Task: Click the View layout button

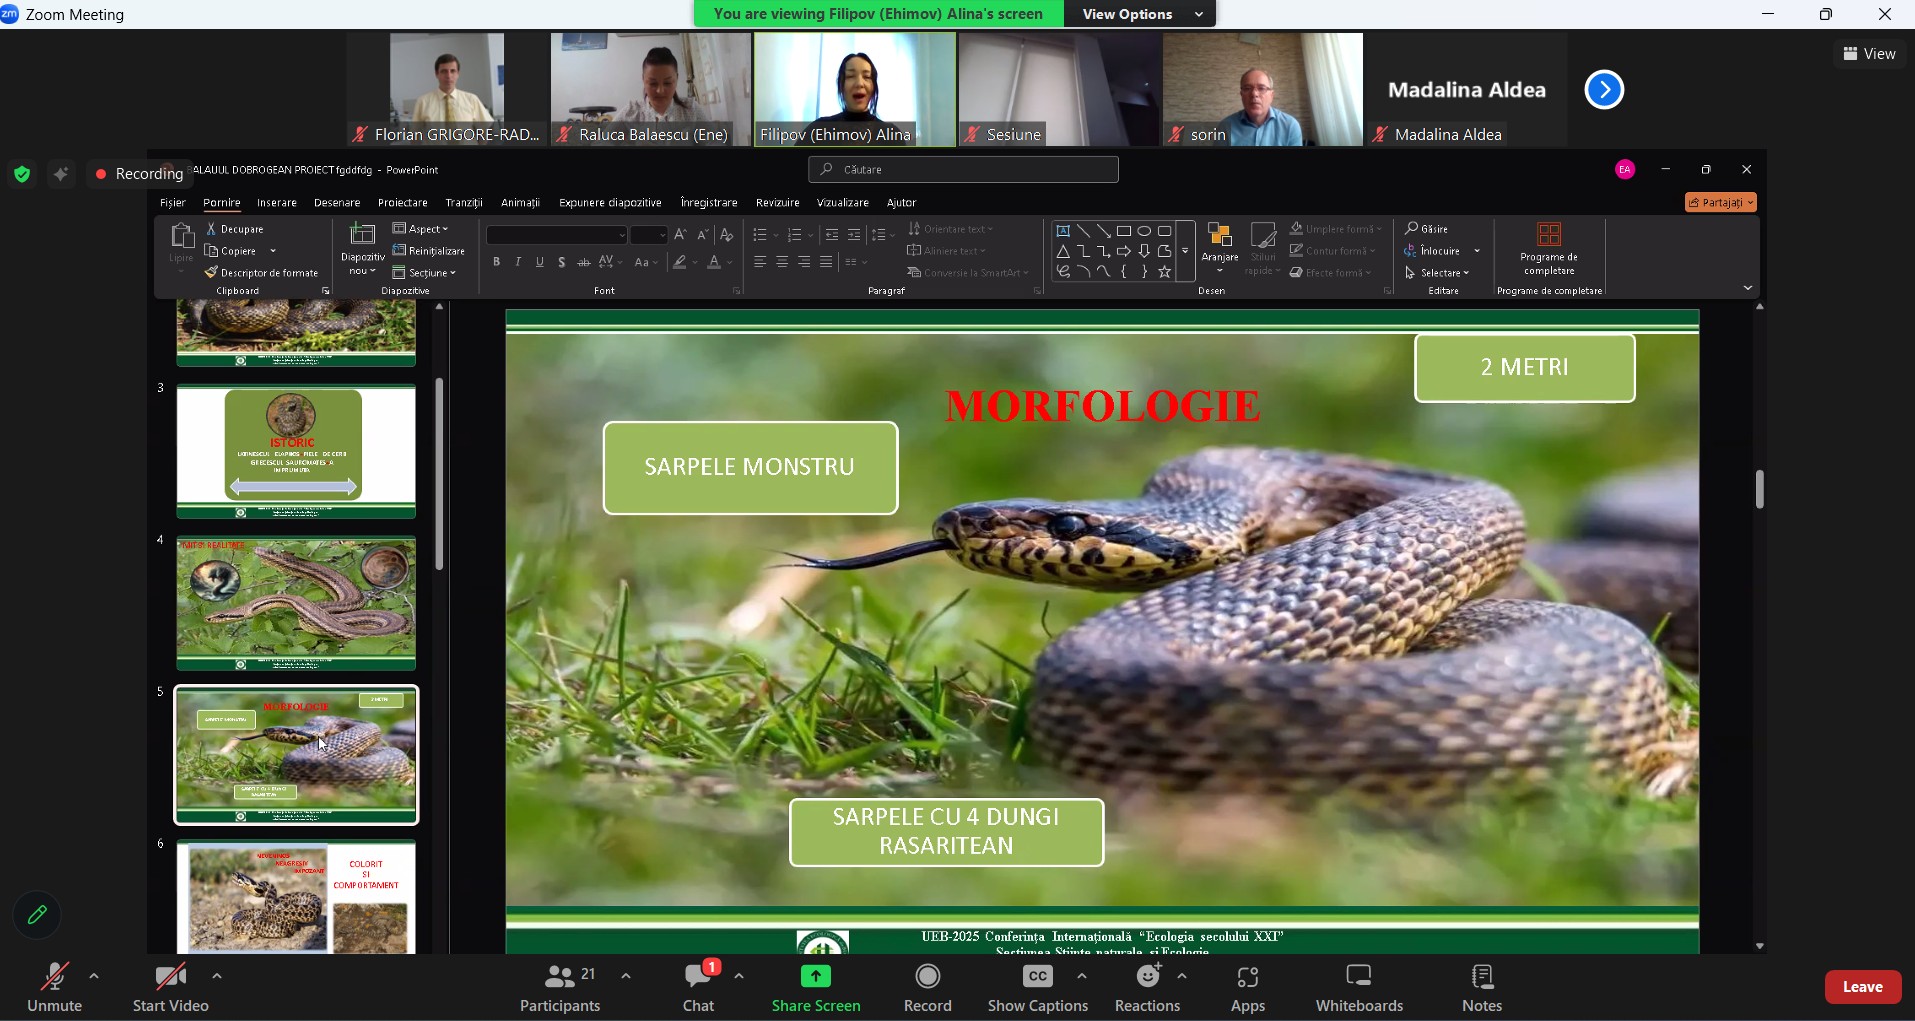Action: pyautogui.click(x=1870, y=54)
